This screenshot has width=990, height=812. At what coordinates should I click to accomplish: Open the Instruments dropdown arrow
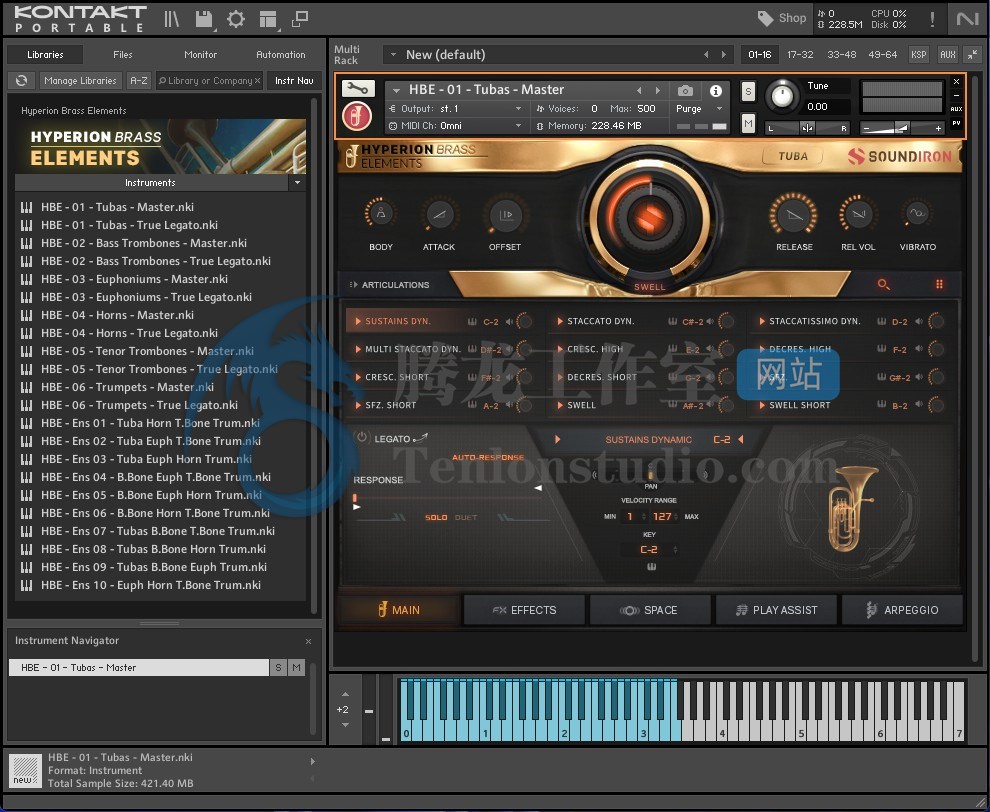tap(297, 182)
